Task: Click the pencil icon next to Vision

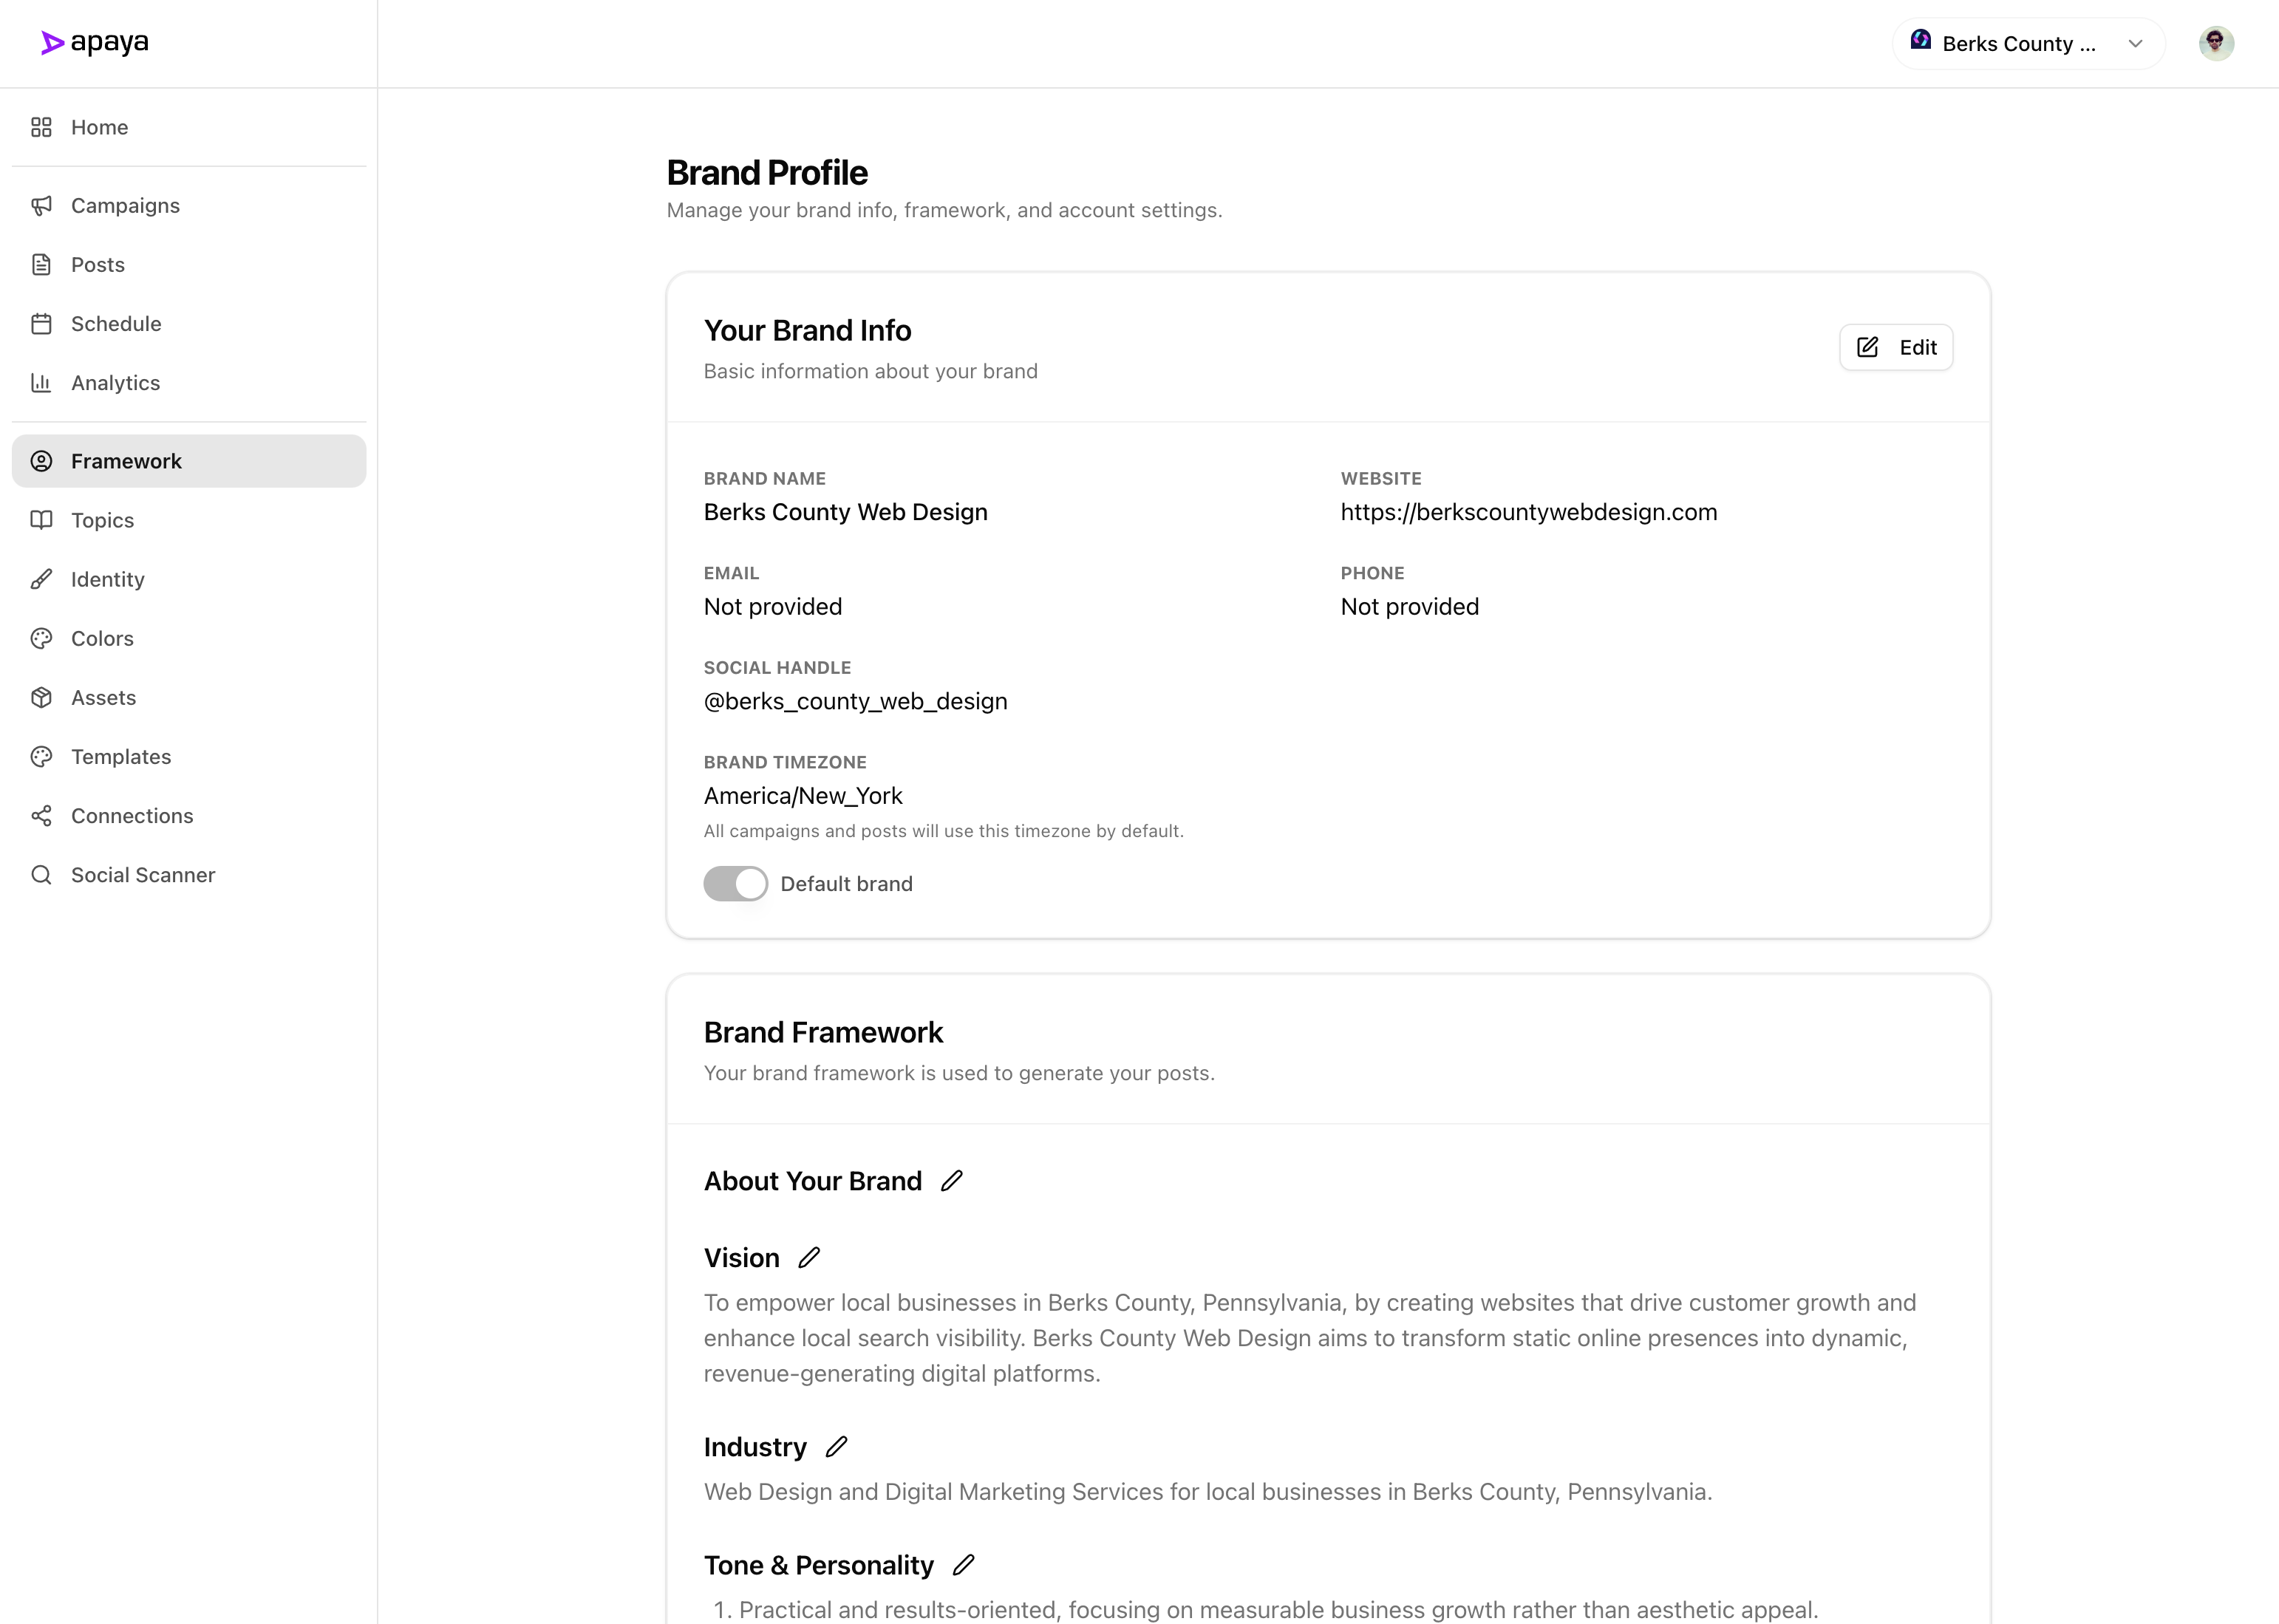Action: click(x=808, y=1257)
